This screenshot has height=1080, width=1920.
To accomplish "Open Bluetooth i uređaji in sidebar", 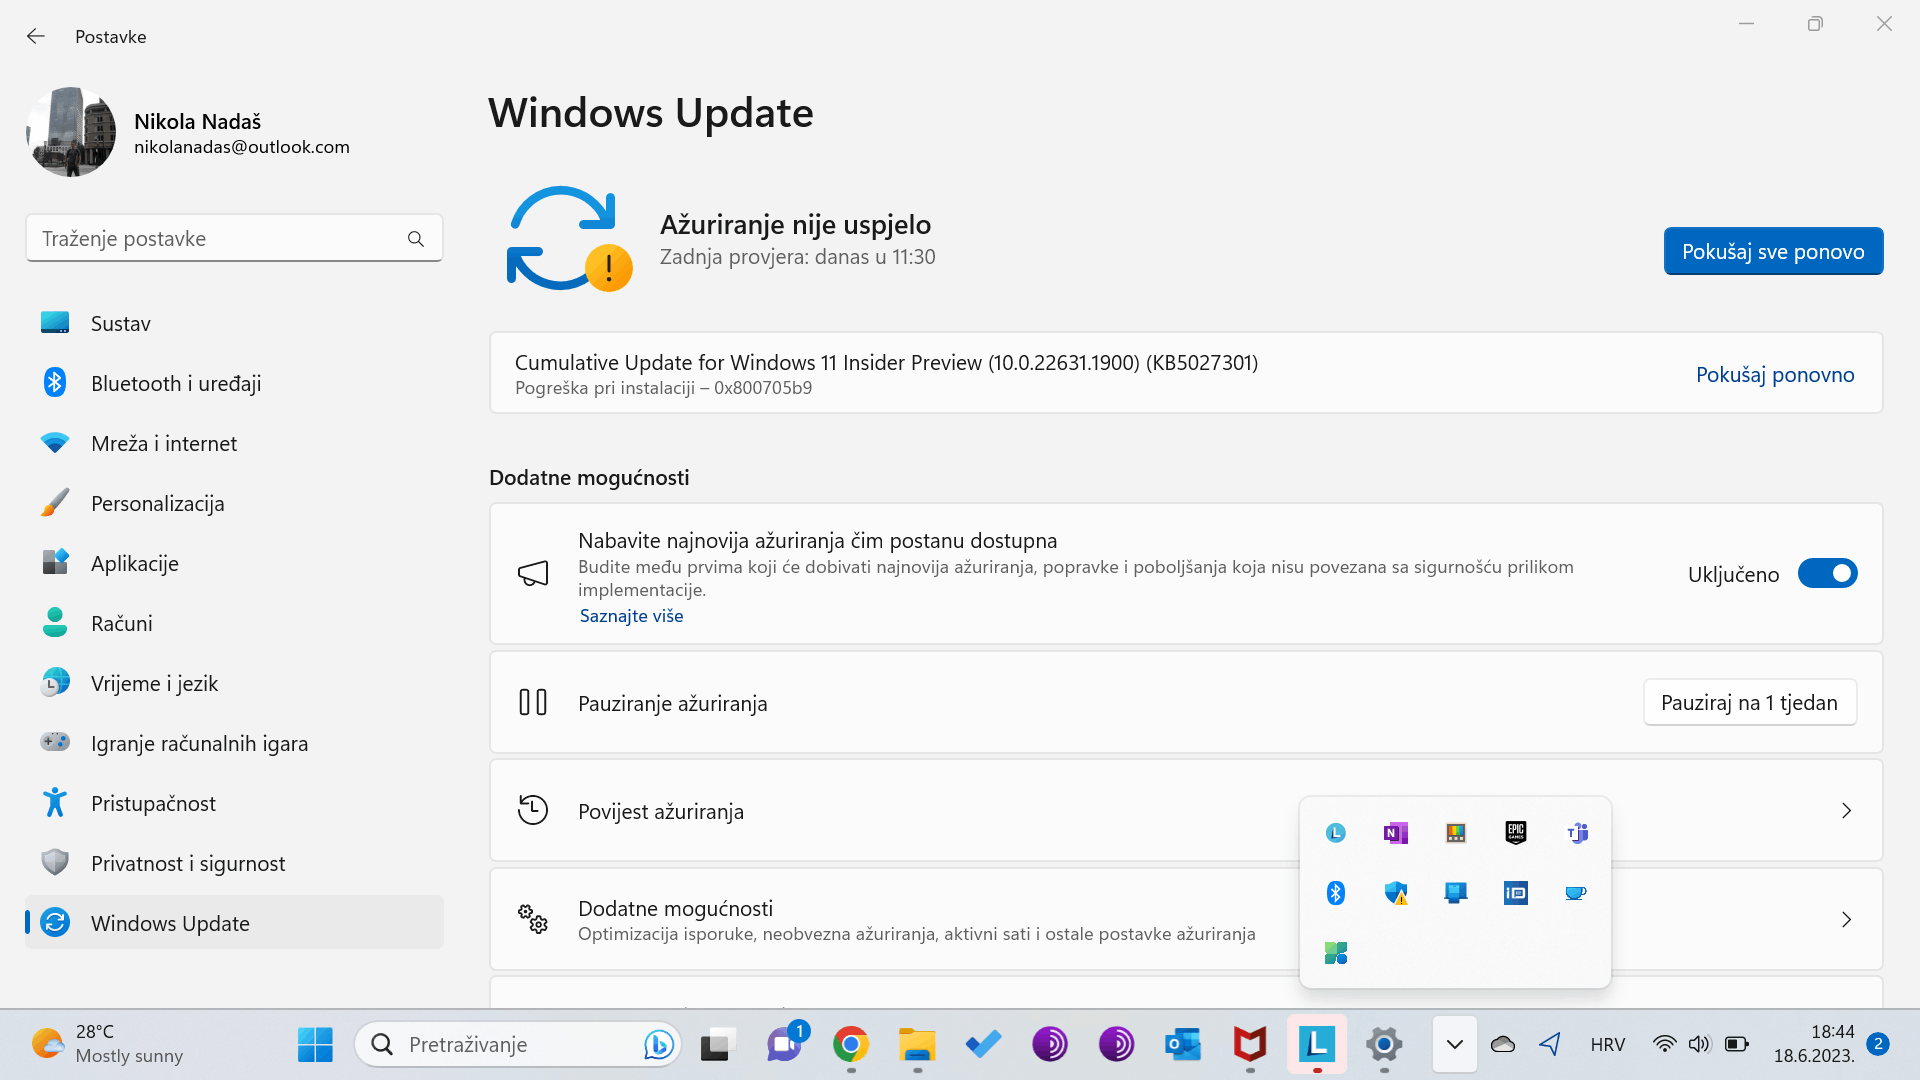I will tap(234, 383).
